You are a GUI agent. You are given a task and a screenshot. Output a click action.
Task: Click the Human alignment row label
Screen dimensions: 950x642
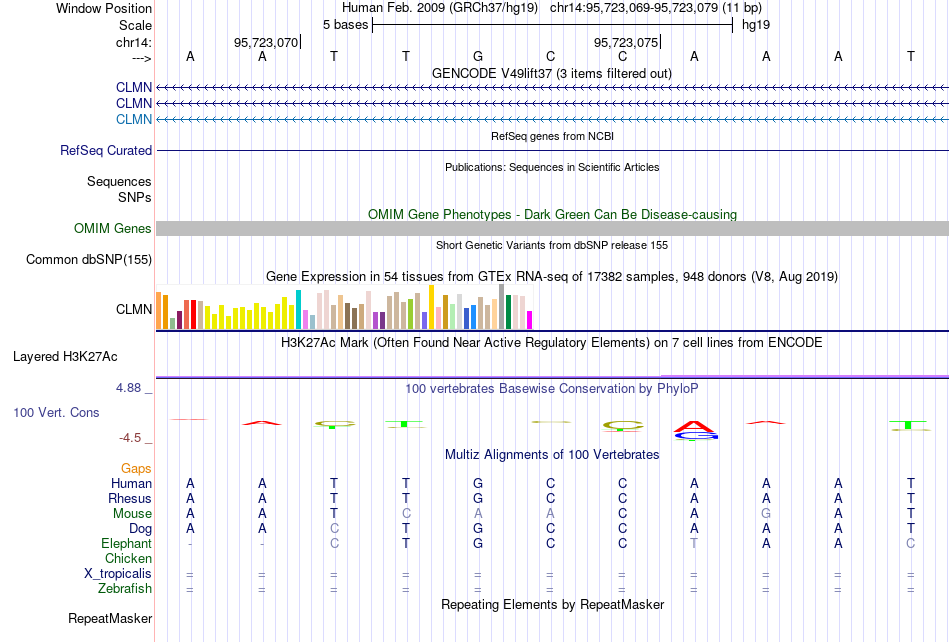pos(131,483)
